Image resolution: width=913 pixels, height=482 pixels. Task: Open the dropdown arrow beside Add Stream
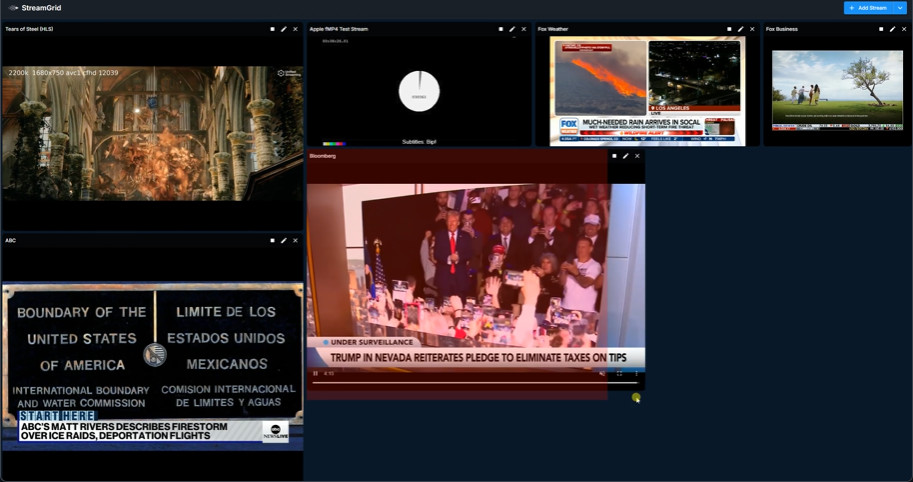[x=899, y=8]
